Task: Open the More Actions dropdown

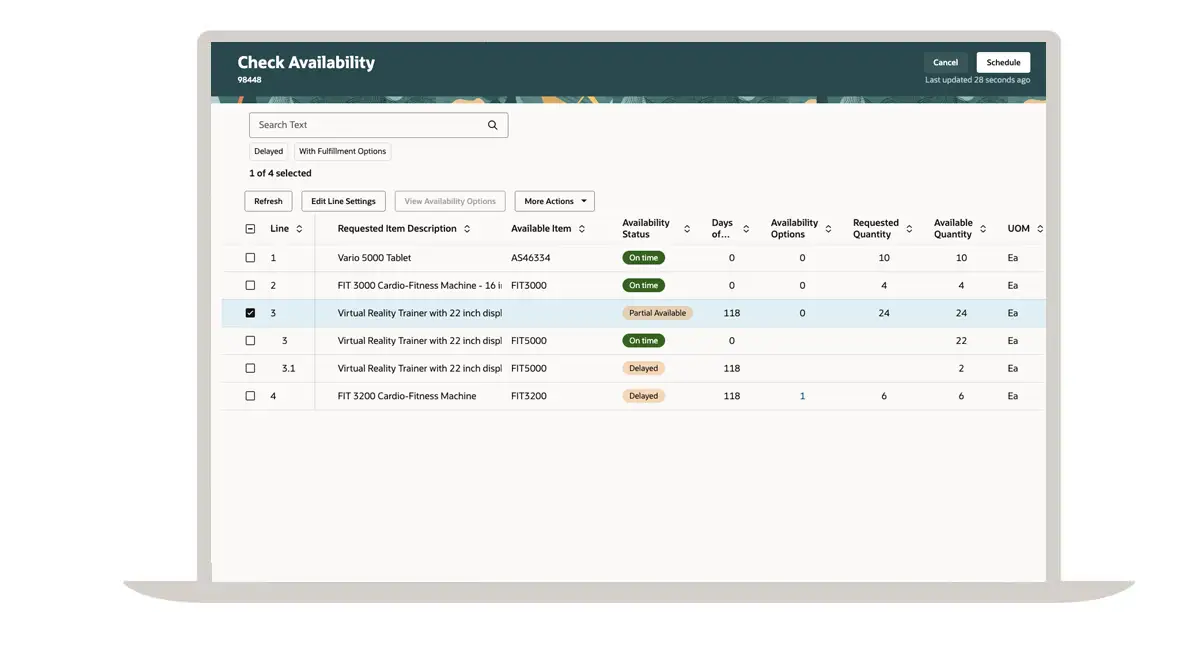Action: click(554, 201)
